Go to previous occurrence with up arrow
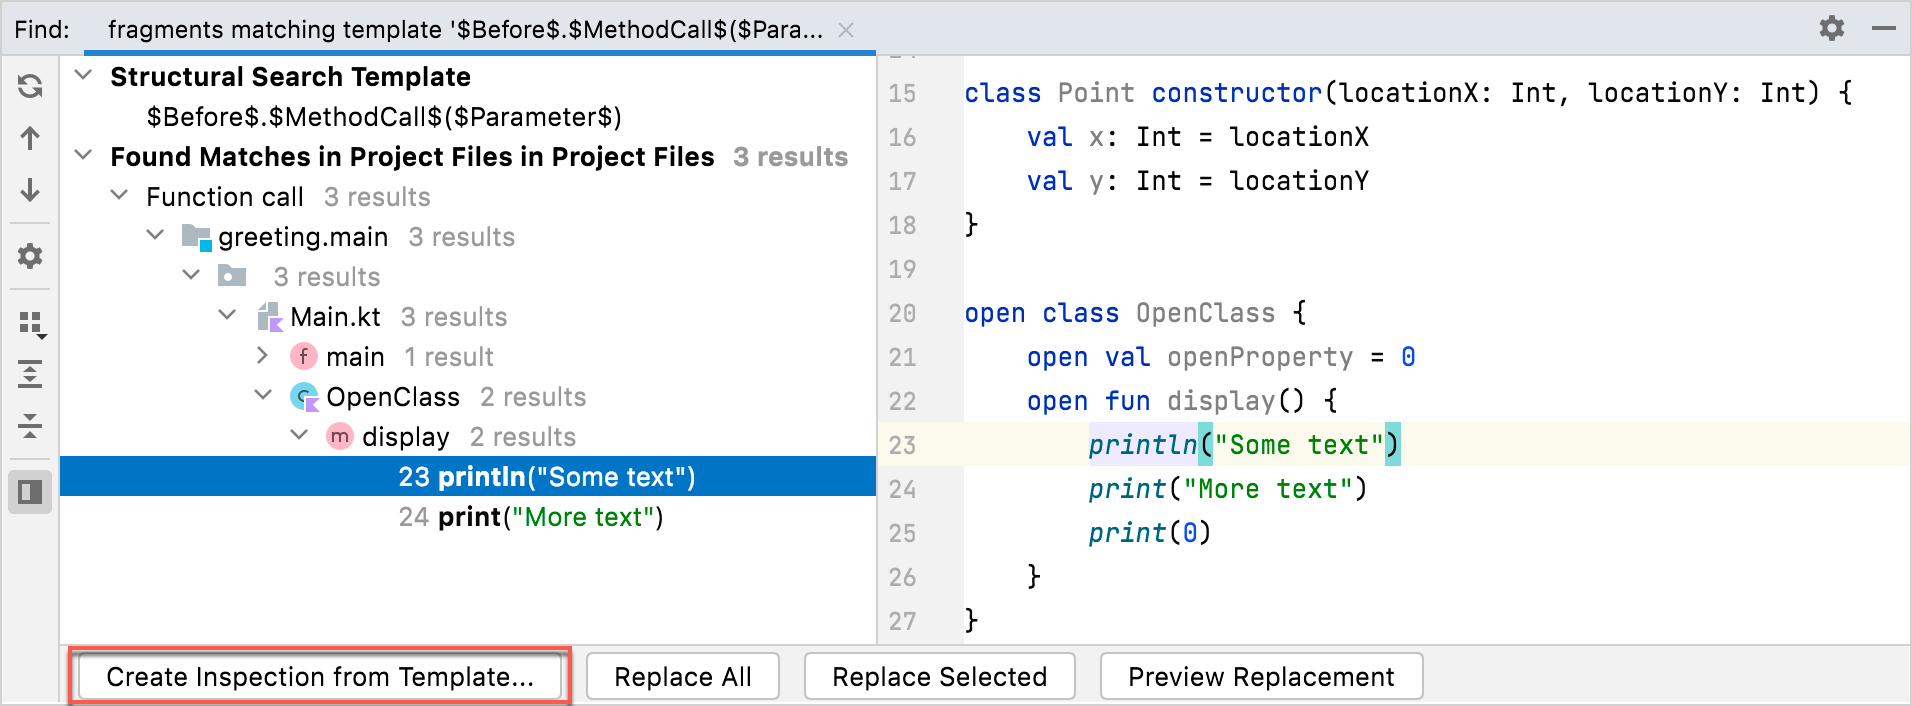 coord(30,138)
